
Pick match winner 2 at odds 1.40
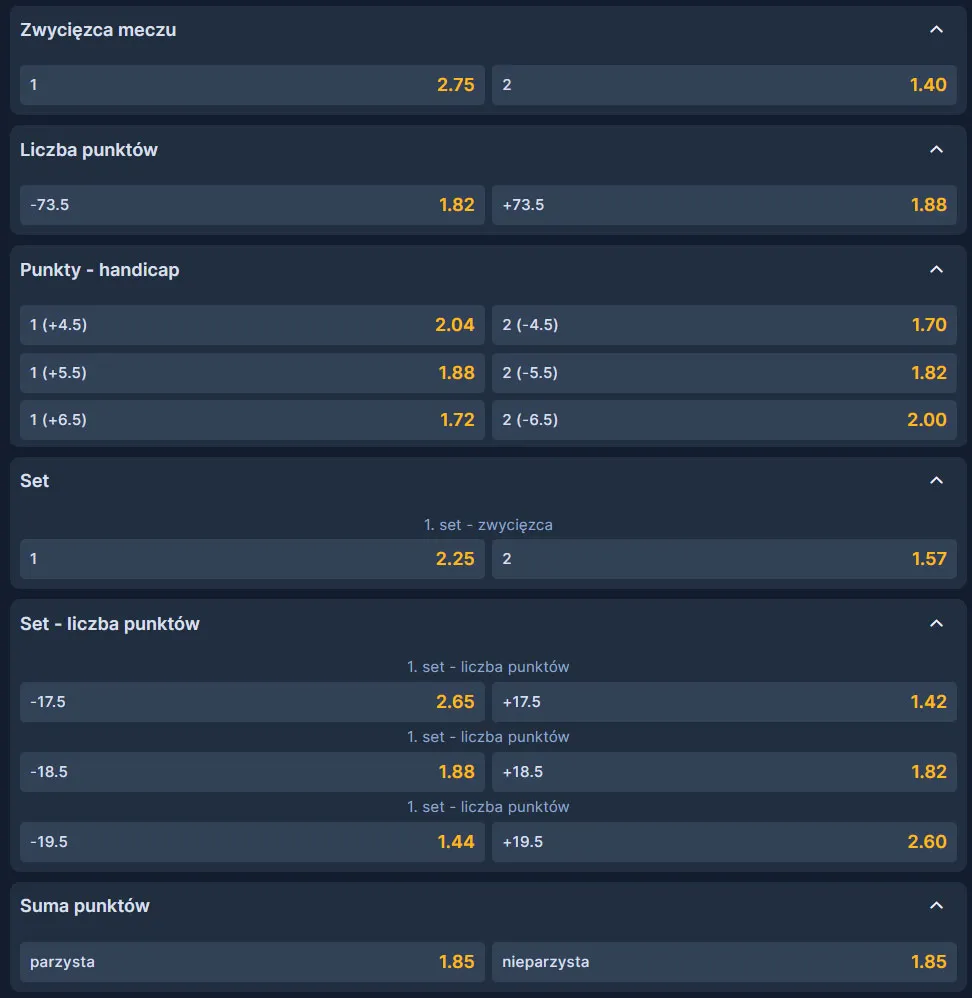click(x=724, y=85)
